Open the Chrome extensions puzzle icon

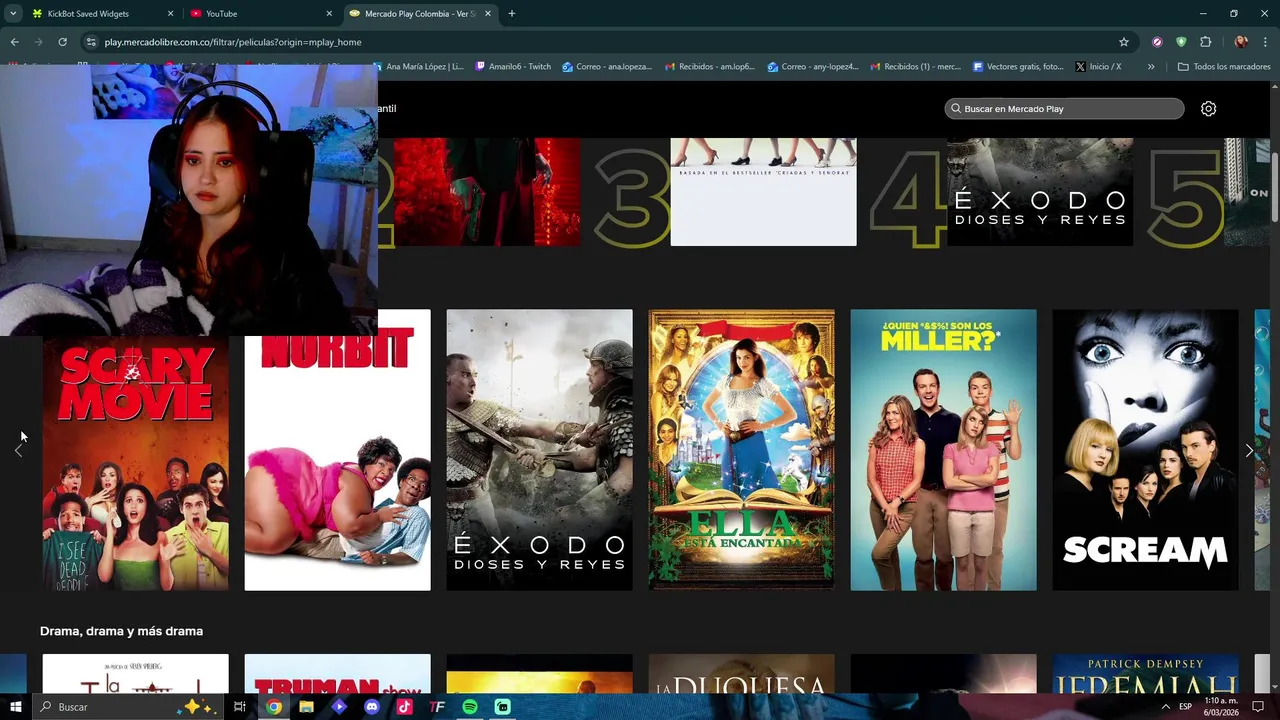tap(1205, 42)
